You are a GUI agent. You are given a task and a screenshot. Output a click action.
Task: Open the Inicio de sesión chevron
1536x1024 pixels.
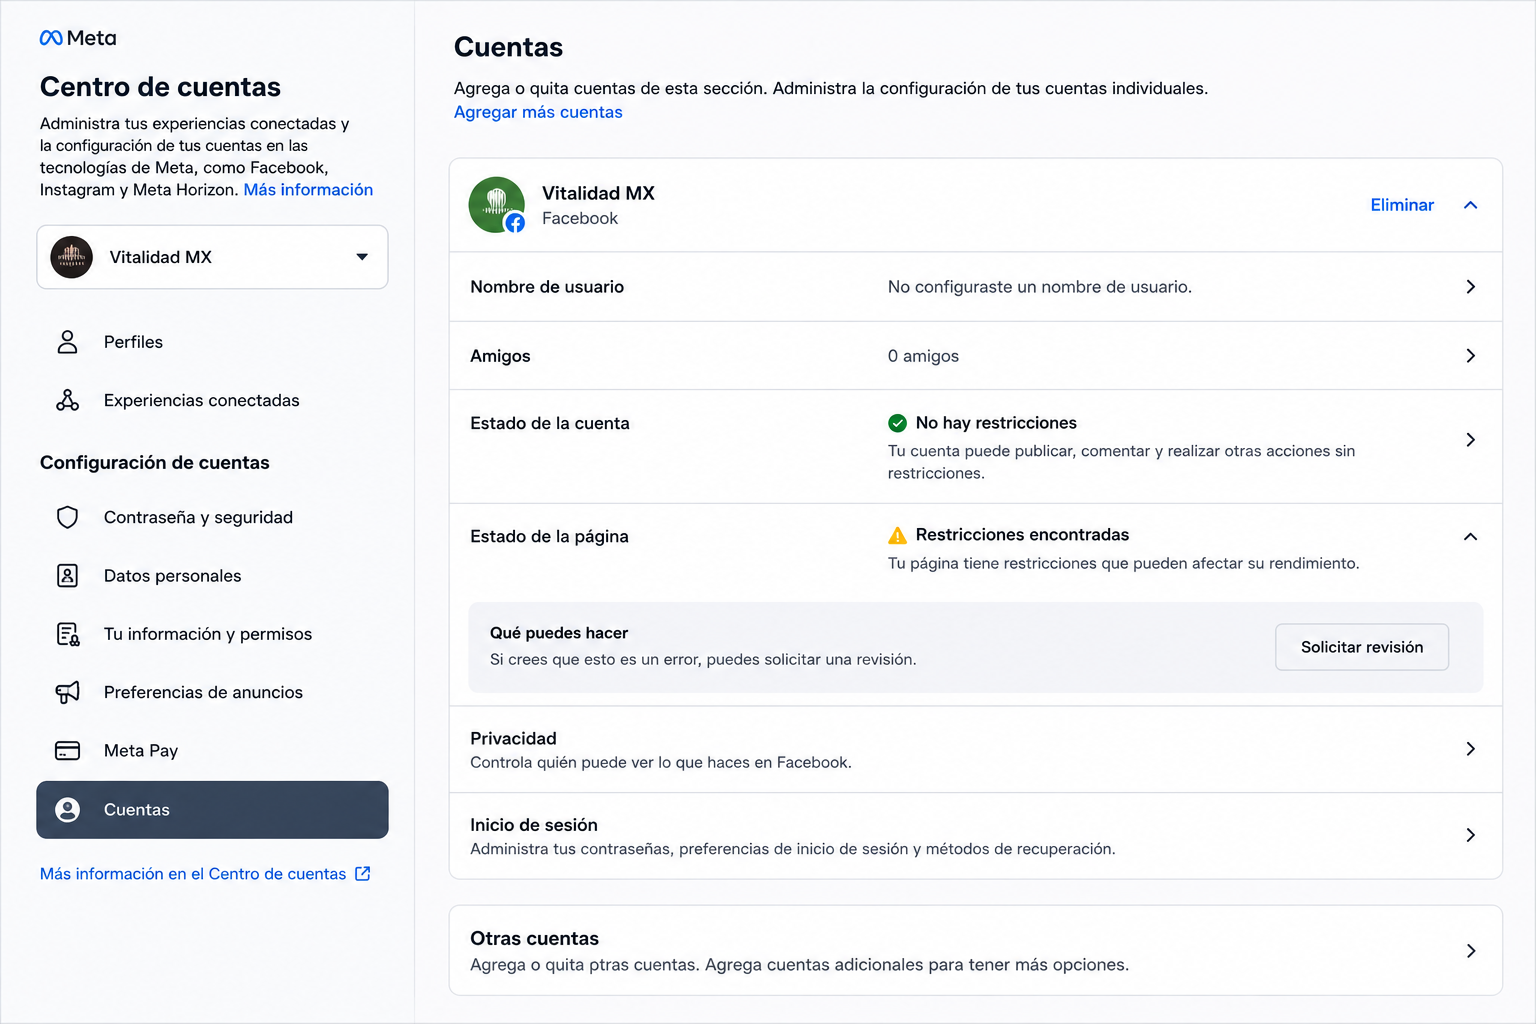[x=1470, y=835]
